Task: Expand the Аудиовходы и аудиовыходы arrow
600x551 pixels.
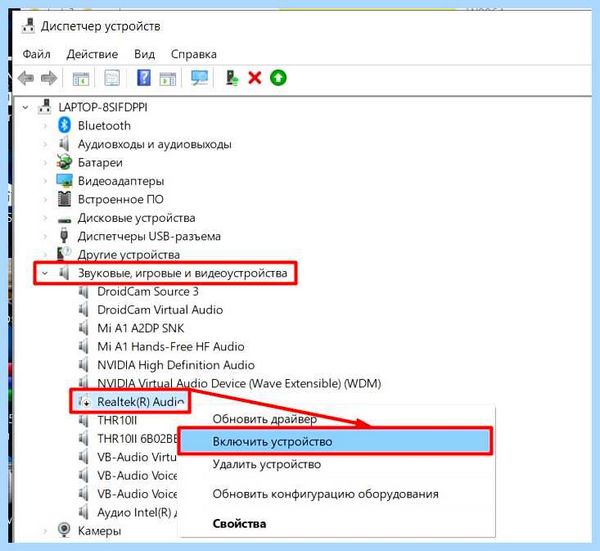Action: tap(45, 144)
